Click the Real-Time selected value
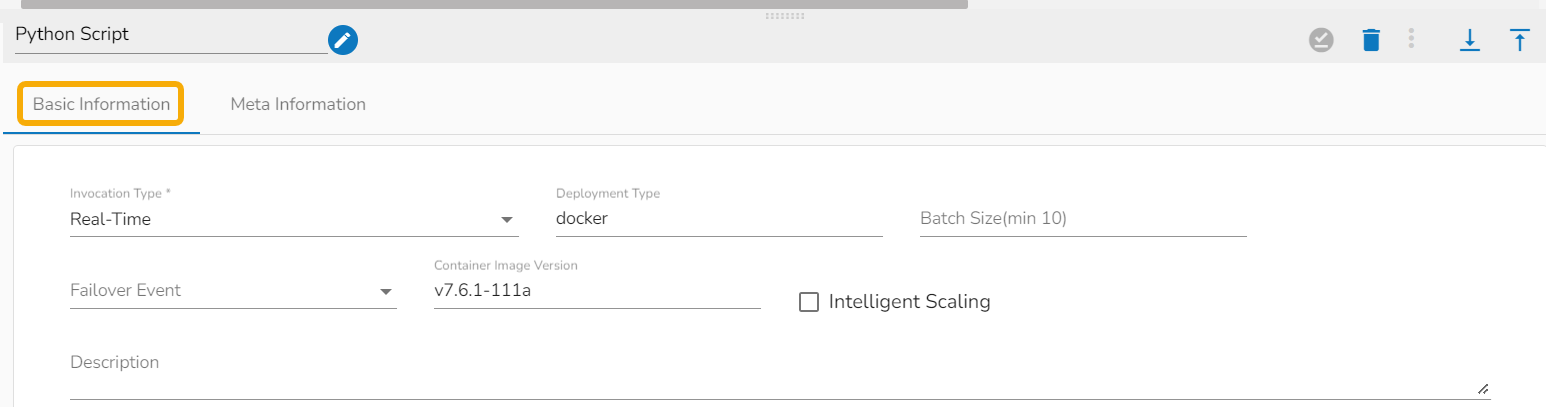1546x407 pixels. point(110,220)
